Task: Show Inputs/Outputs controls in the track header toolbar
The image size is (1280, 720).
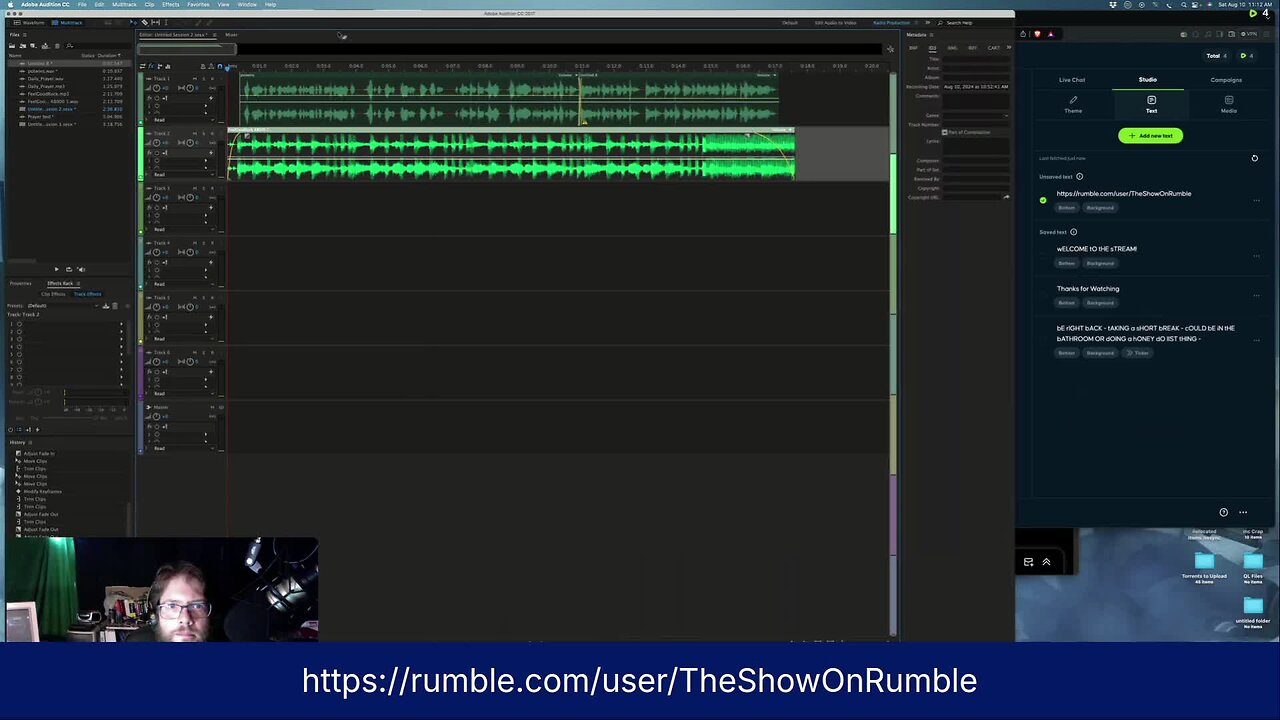Action: [143, 66]
